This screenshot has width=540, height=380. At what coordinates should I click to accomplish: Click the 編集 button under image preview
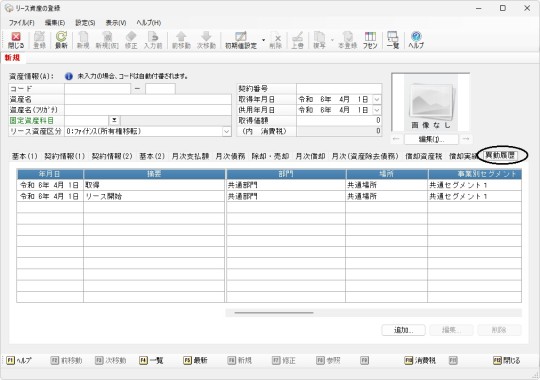point(431,139)
